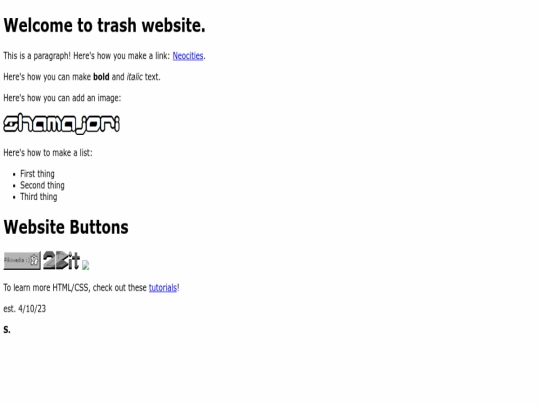This screenshot has height=405, width=540.
Task: Click the 'Website Buttons' heading
Action: 66,227
